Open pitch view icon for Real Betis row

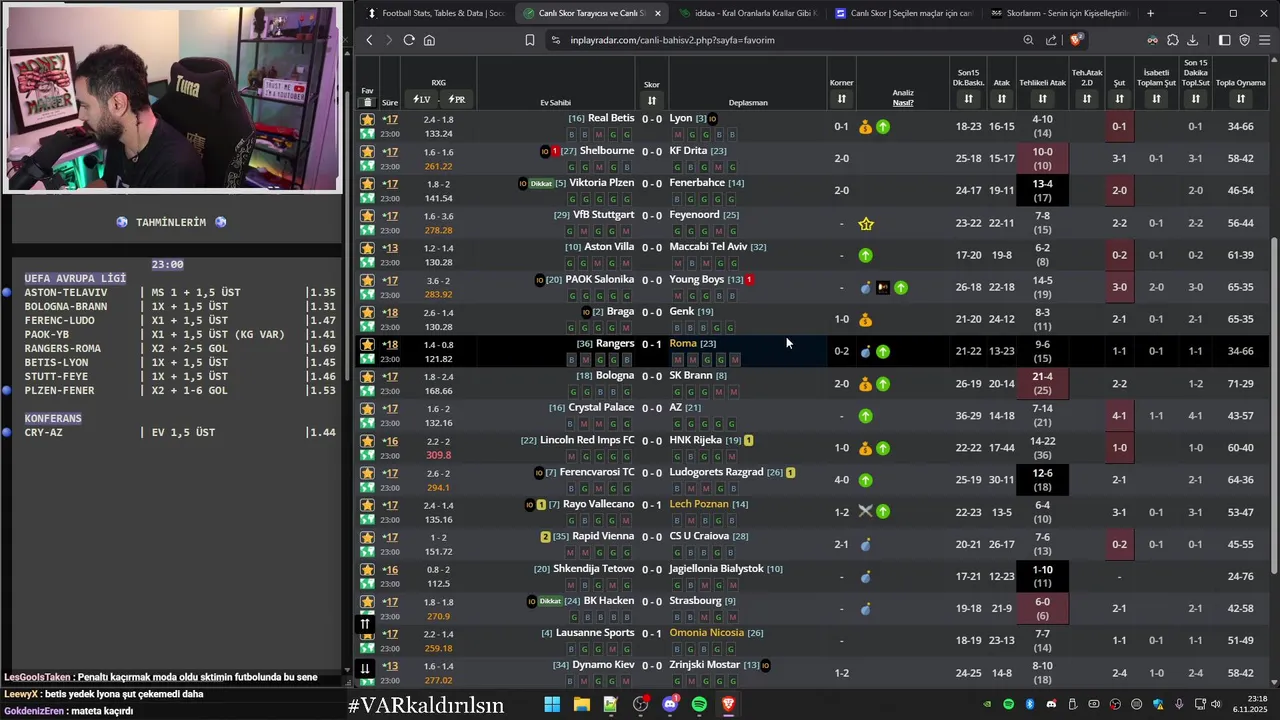click(x=368, y=134)
